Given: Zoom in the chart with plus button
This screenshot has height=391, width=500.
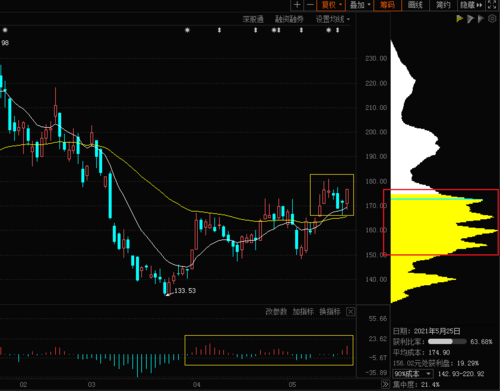Looking at the screenshot, I should tap(297, 5).
